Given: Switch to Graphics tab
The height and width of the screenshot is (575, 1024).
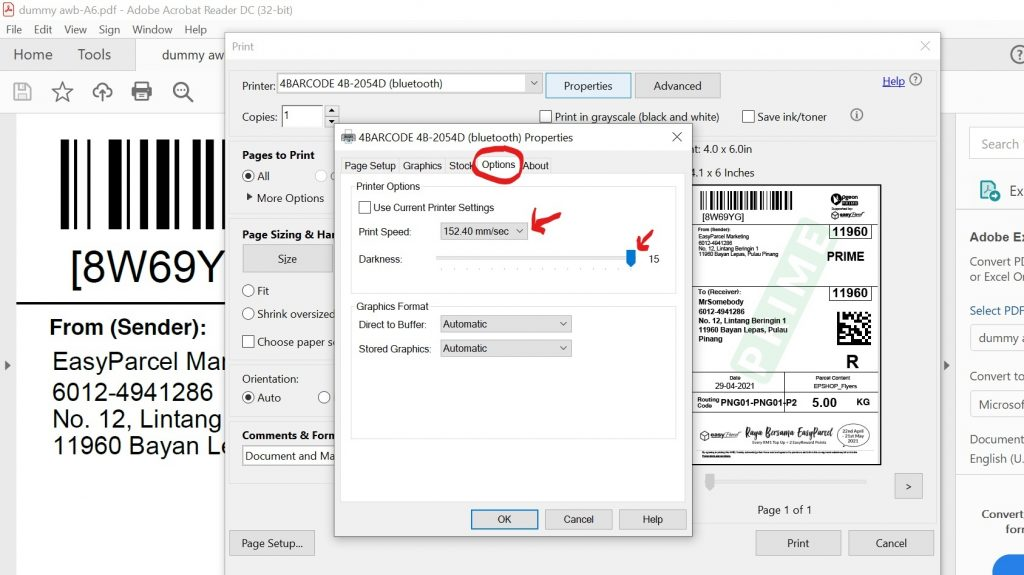Looking at the screenshot, I should (422, 165).
